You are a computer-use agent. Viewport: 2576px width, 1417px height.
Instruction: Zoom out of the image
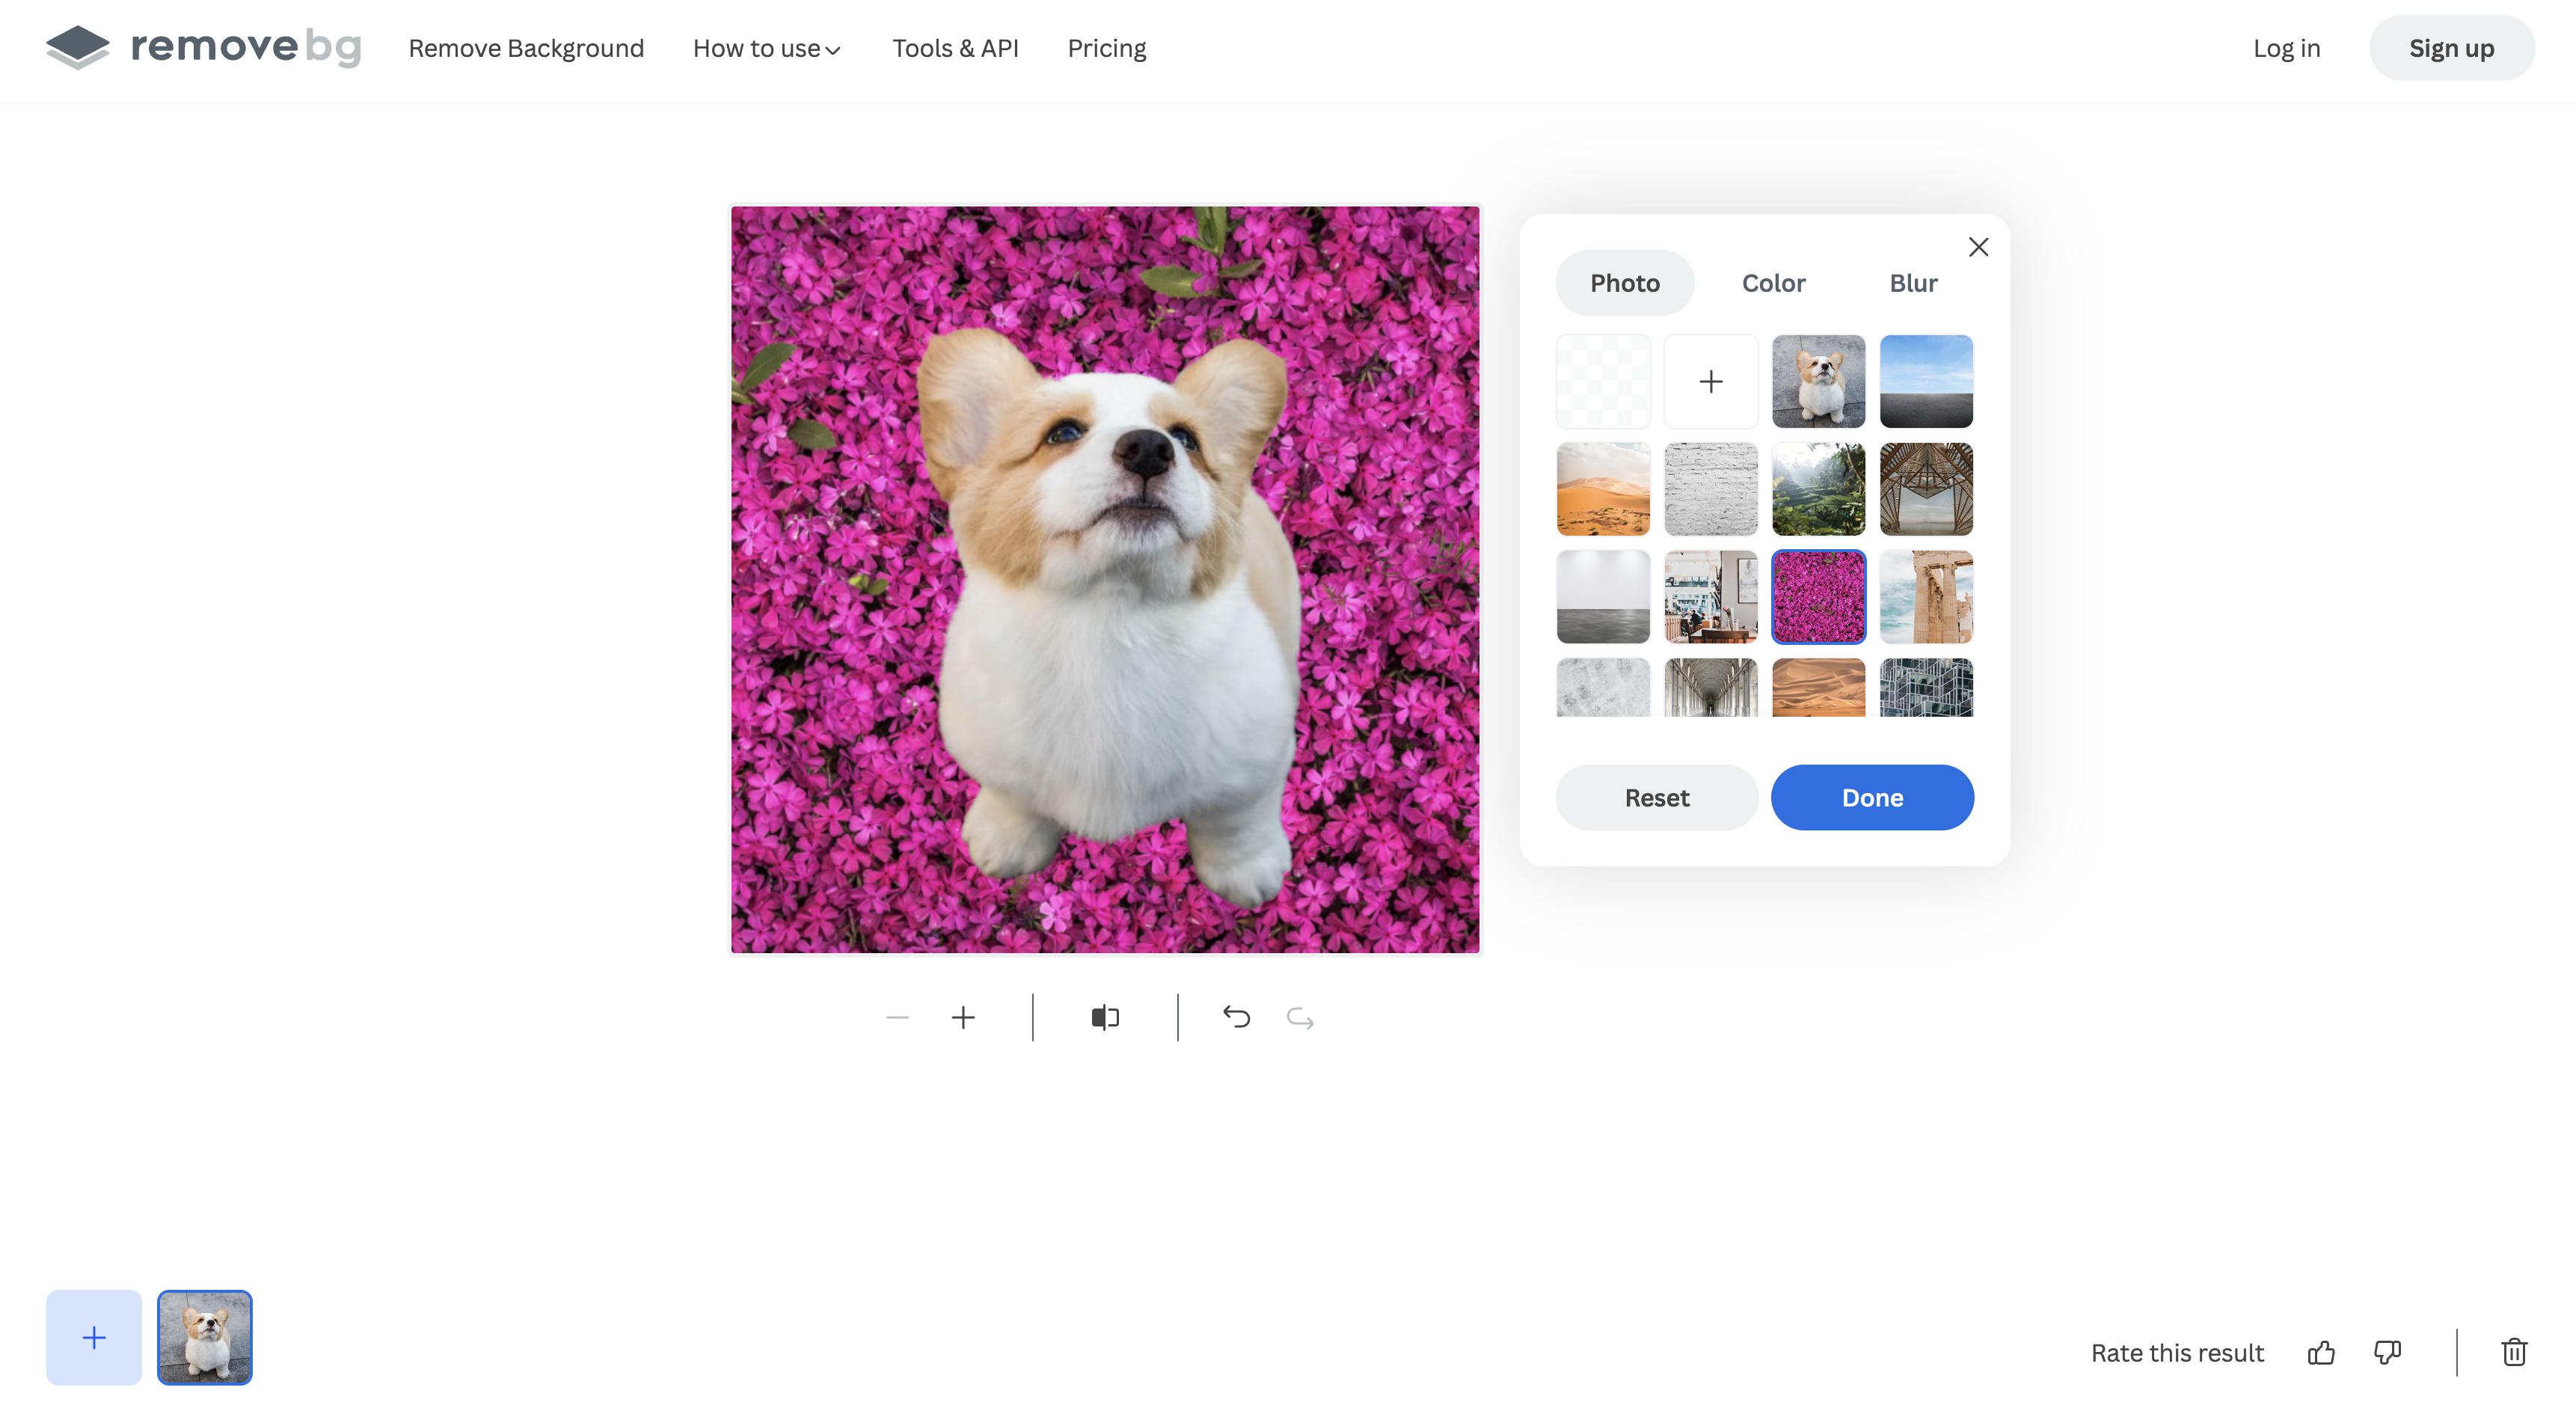click(x=897, y=1017)
